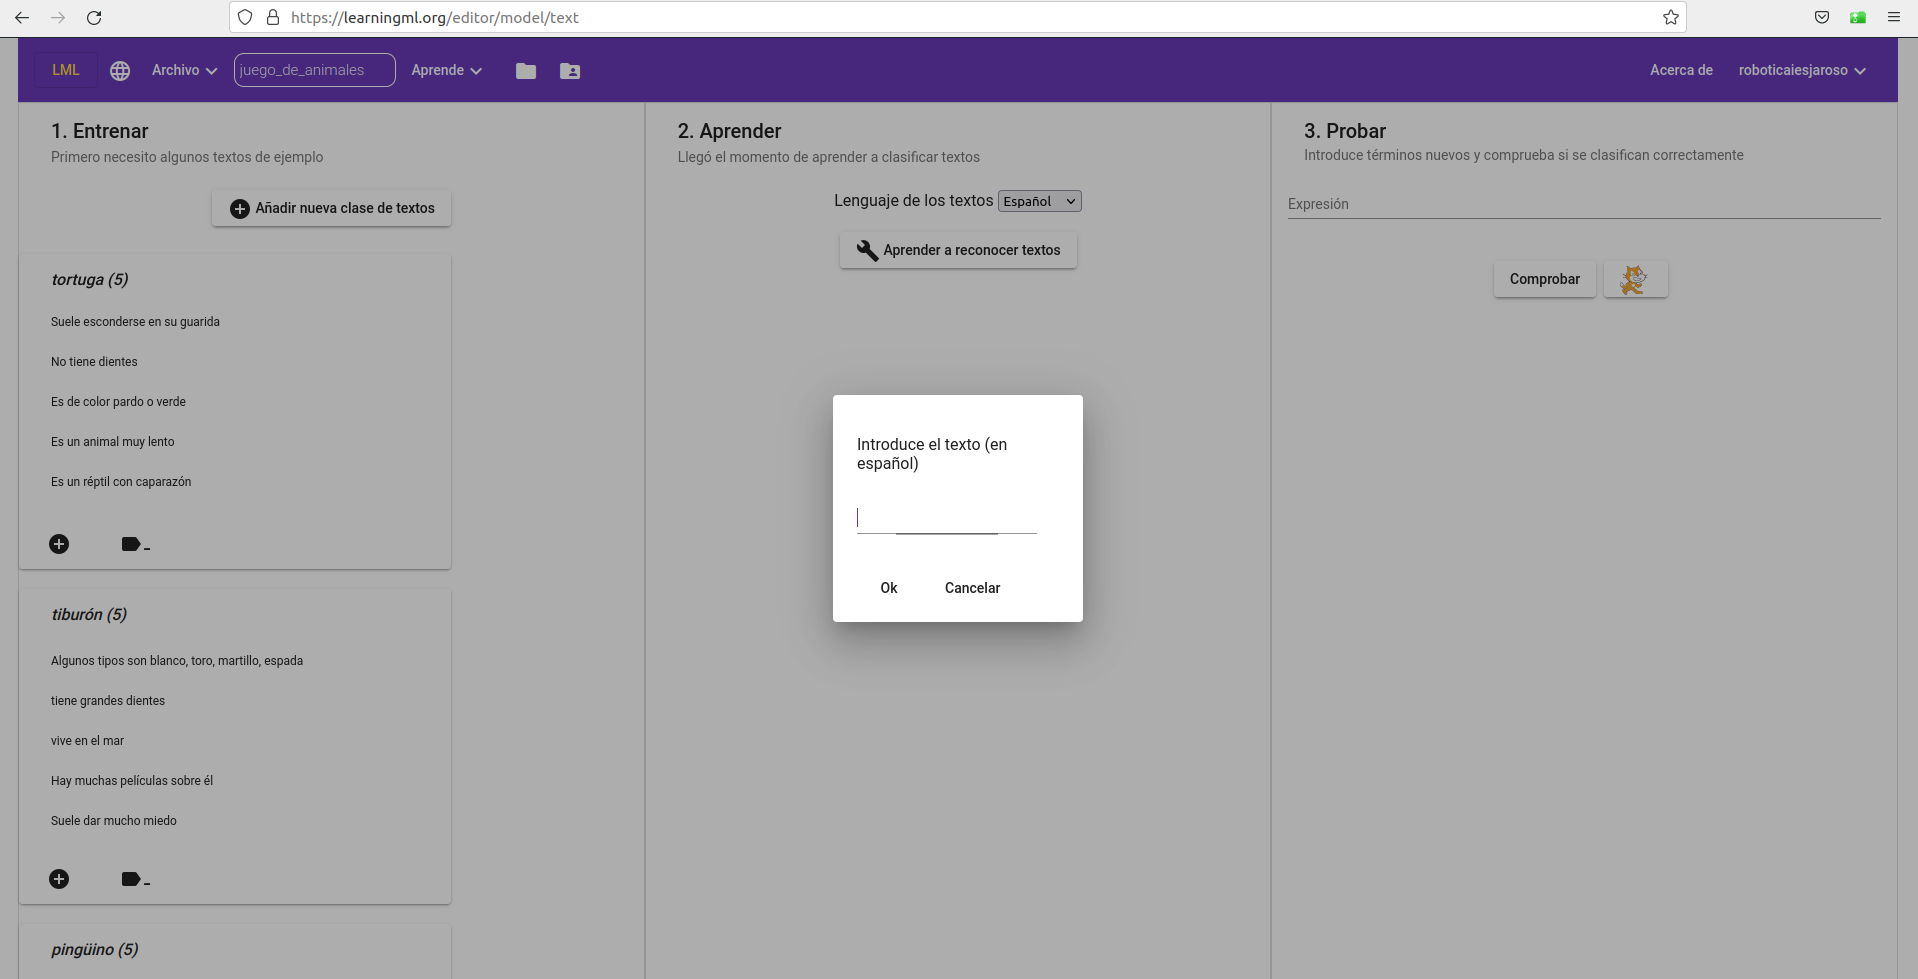Click Añadir nueva clase de textos

tap(332, 208)
